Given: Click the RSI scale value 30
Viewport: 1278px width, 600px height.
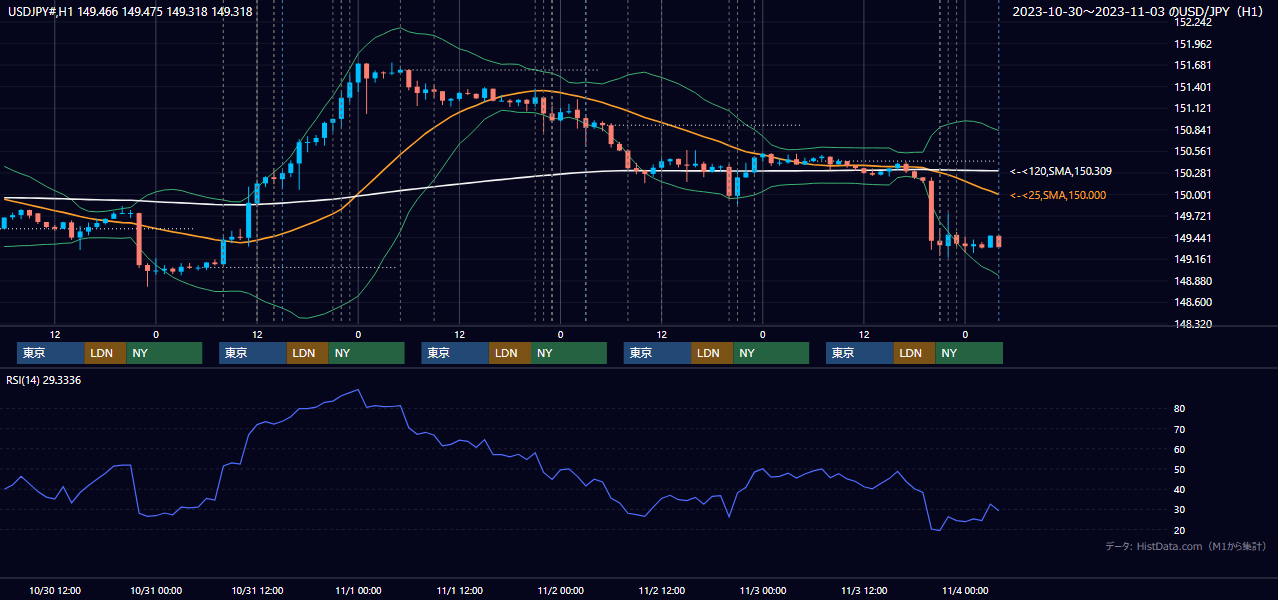Looking at the screenshot, I should [1180, 510].
